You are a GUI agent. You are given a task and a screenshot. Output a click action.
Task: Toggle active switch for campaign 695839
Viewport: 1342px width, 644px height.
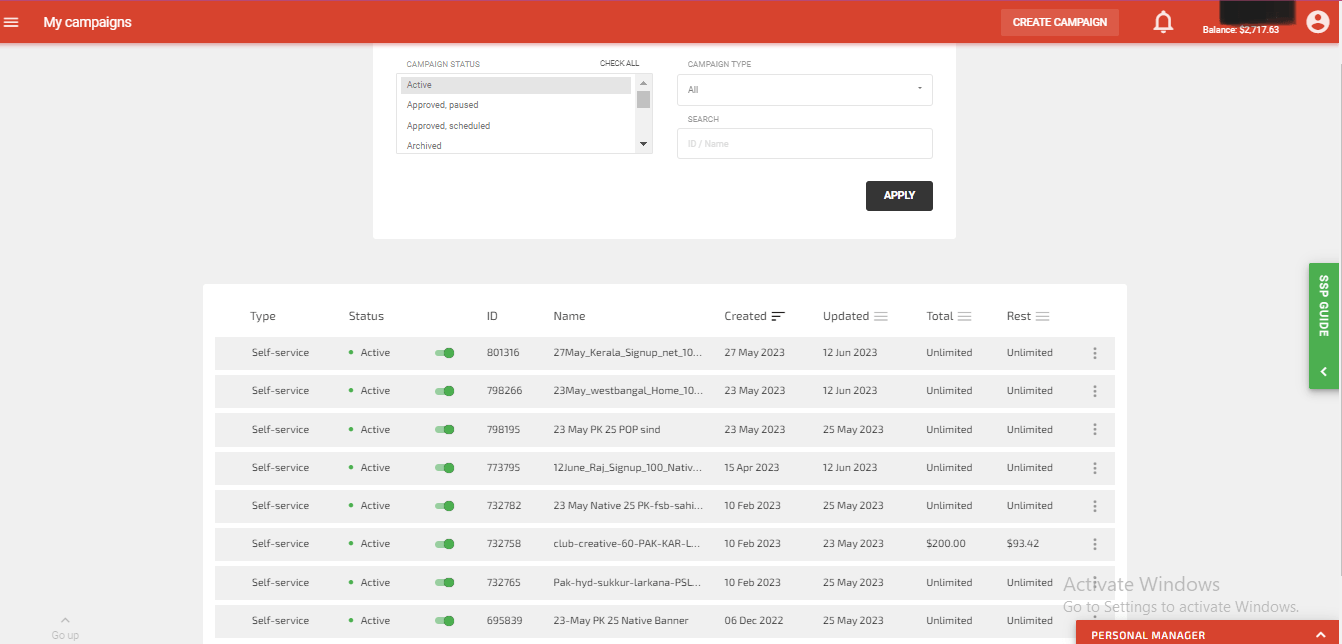[x=445, y=621]
